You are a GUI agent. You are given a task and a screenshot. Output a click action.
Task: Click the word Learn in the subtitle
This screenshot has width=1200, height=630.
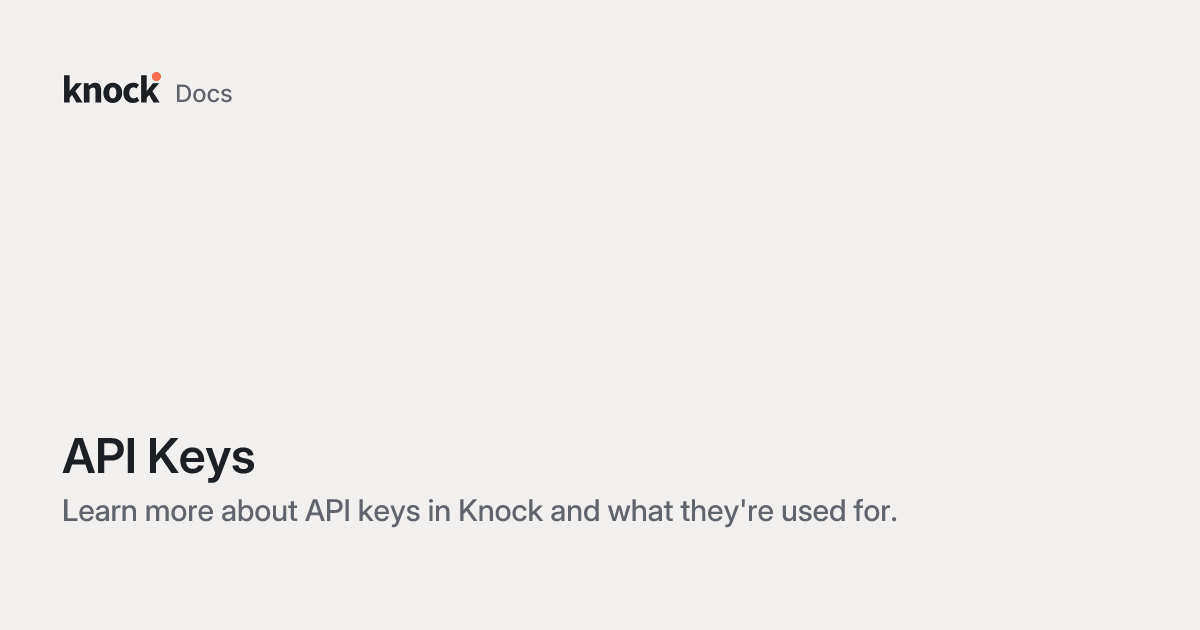[x=99, y=511]
